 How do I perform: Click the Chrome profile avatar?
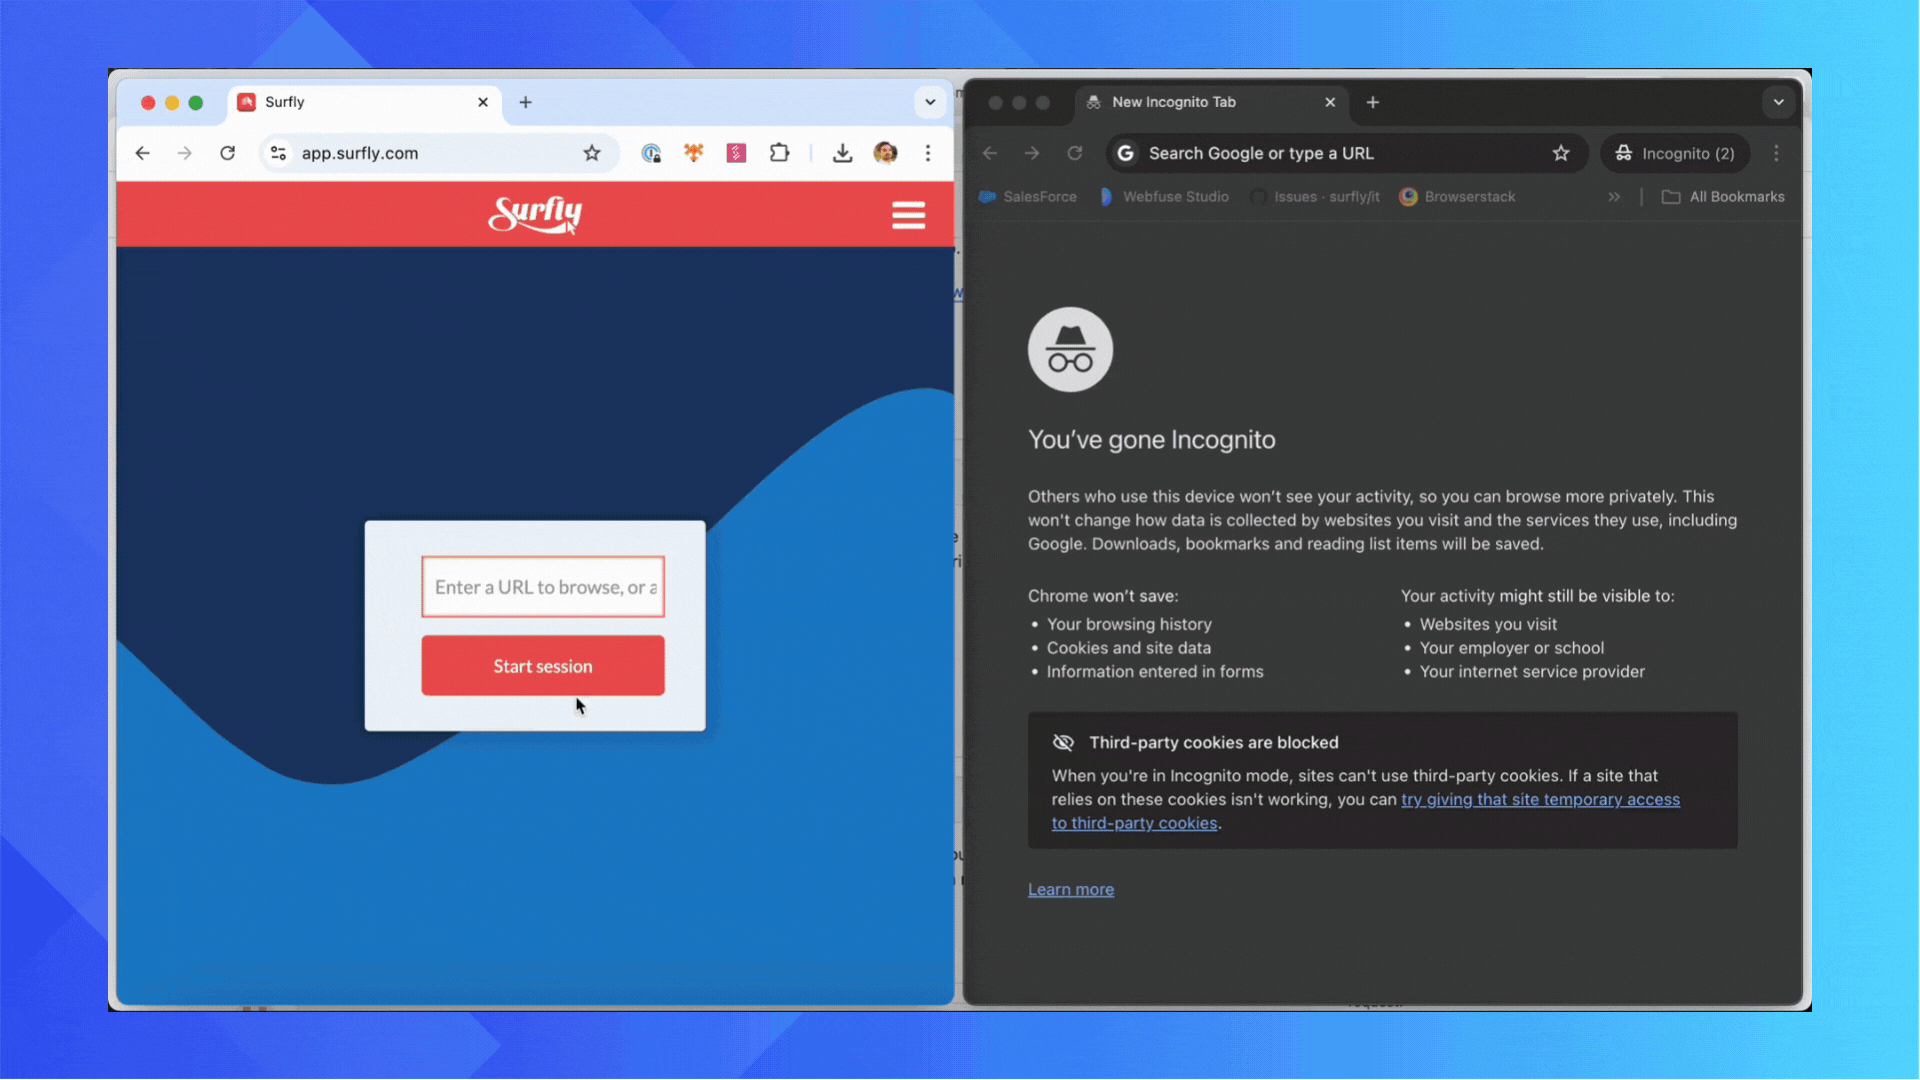pos(886,153)
